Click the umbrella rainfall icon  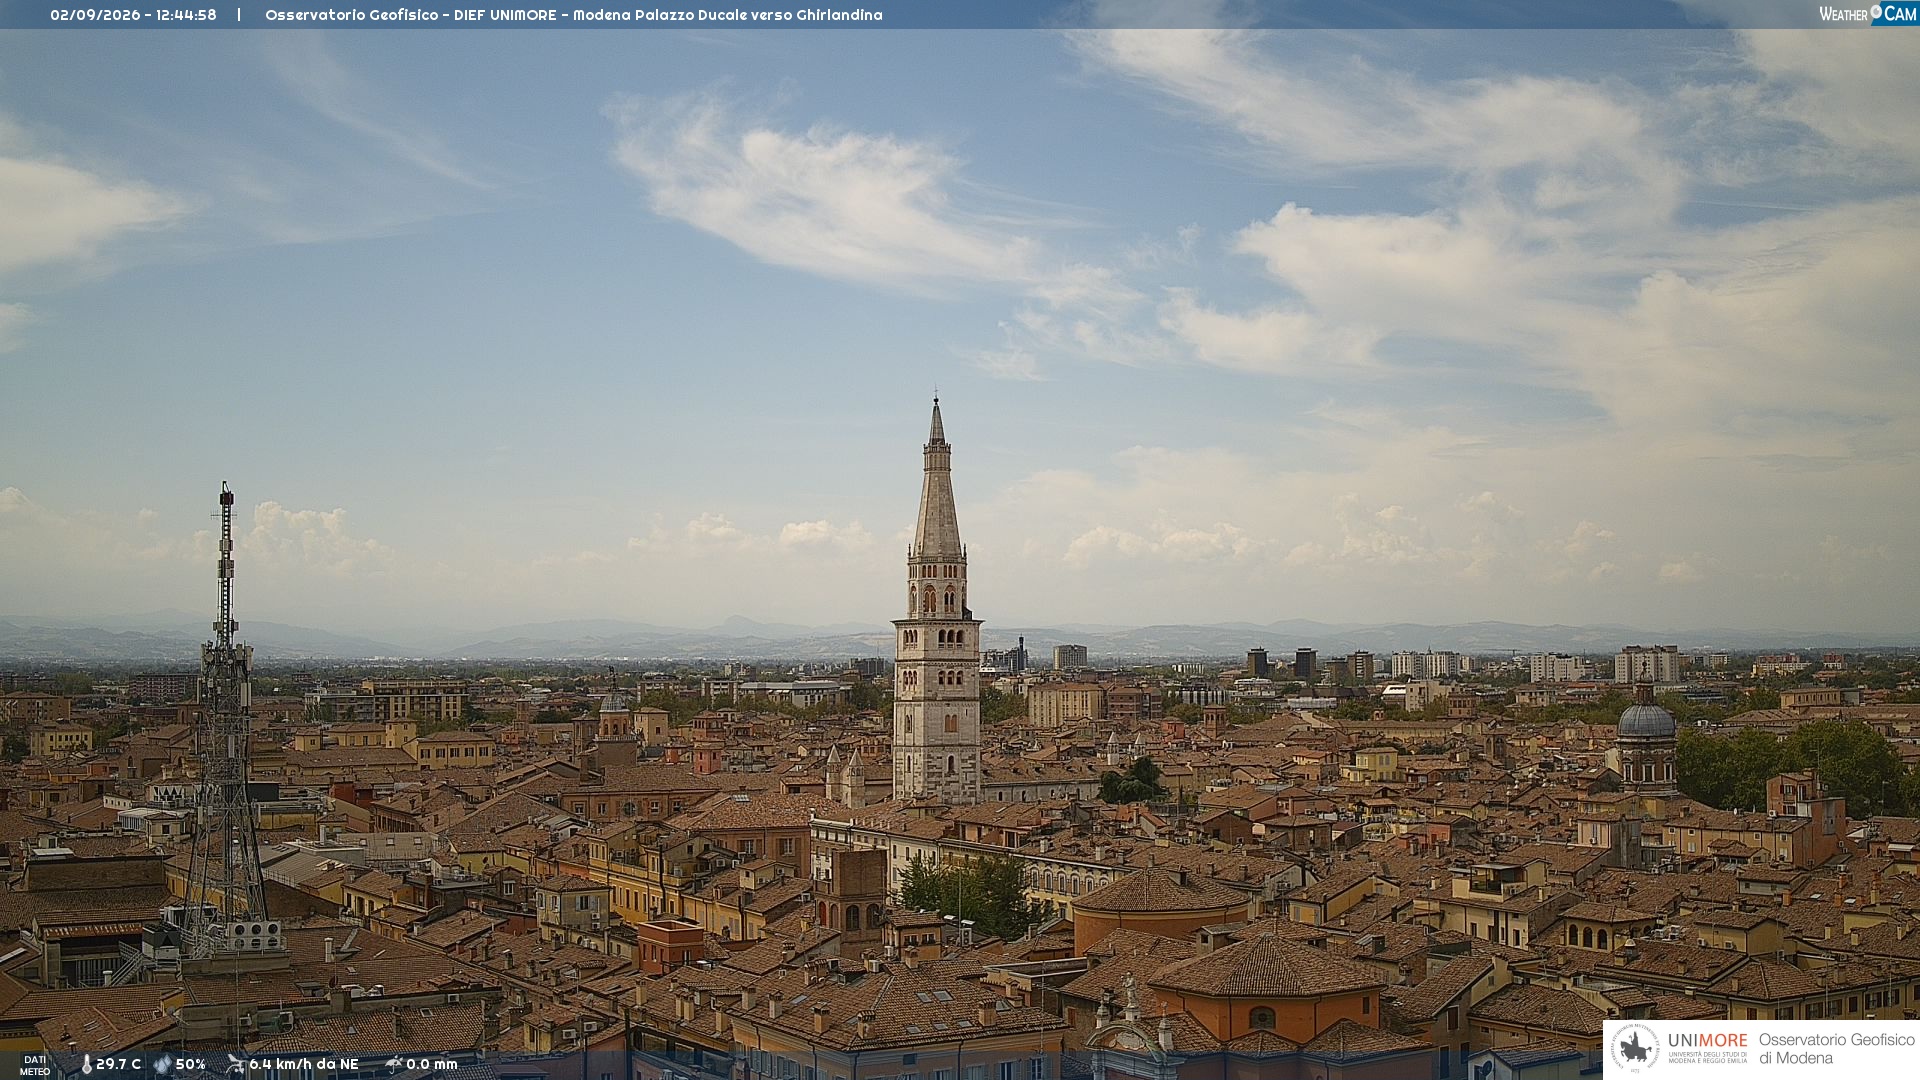pos(393,1064)
